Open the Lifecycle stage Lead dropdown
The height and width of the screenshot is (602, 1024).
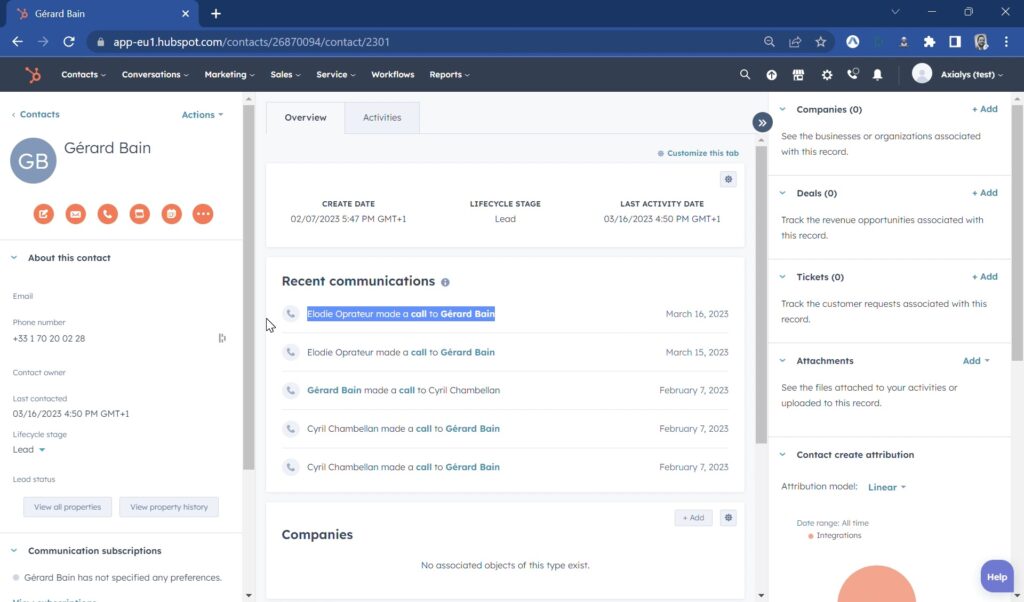click(29, 449)
